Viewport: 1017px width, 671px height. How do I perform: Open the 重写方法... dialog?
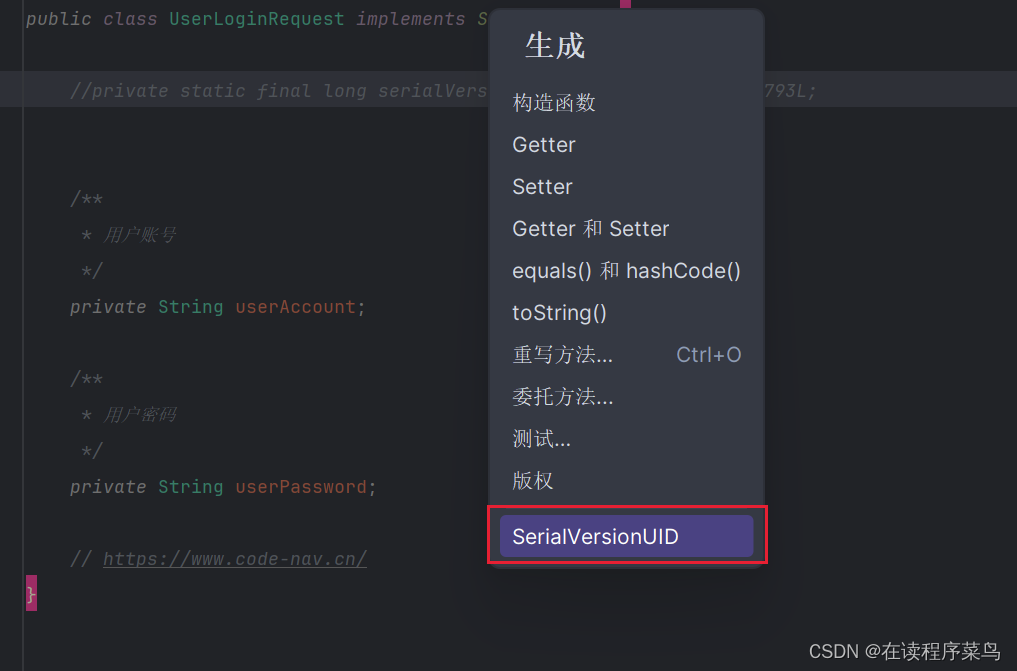point(562,354)
